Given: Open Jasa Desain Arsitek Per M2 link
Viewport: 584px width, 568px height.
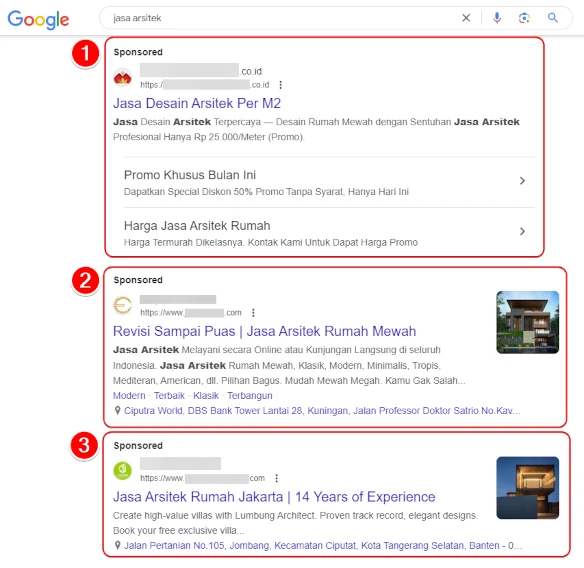Looking at the screenshot, I should (x=197, y=103).
